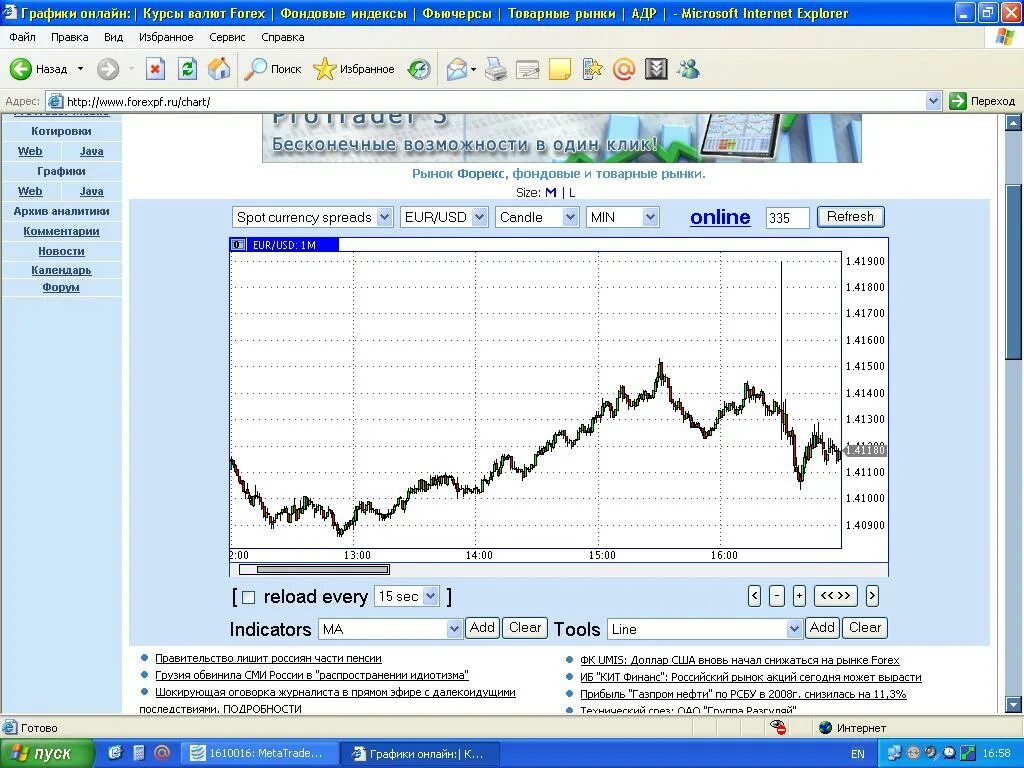
Task: Click the Back arrow icon
Action: pos(20,69)
